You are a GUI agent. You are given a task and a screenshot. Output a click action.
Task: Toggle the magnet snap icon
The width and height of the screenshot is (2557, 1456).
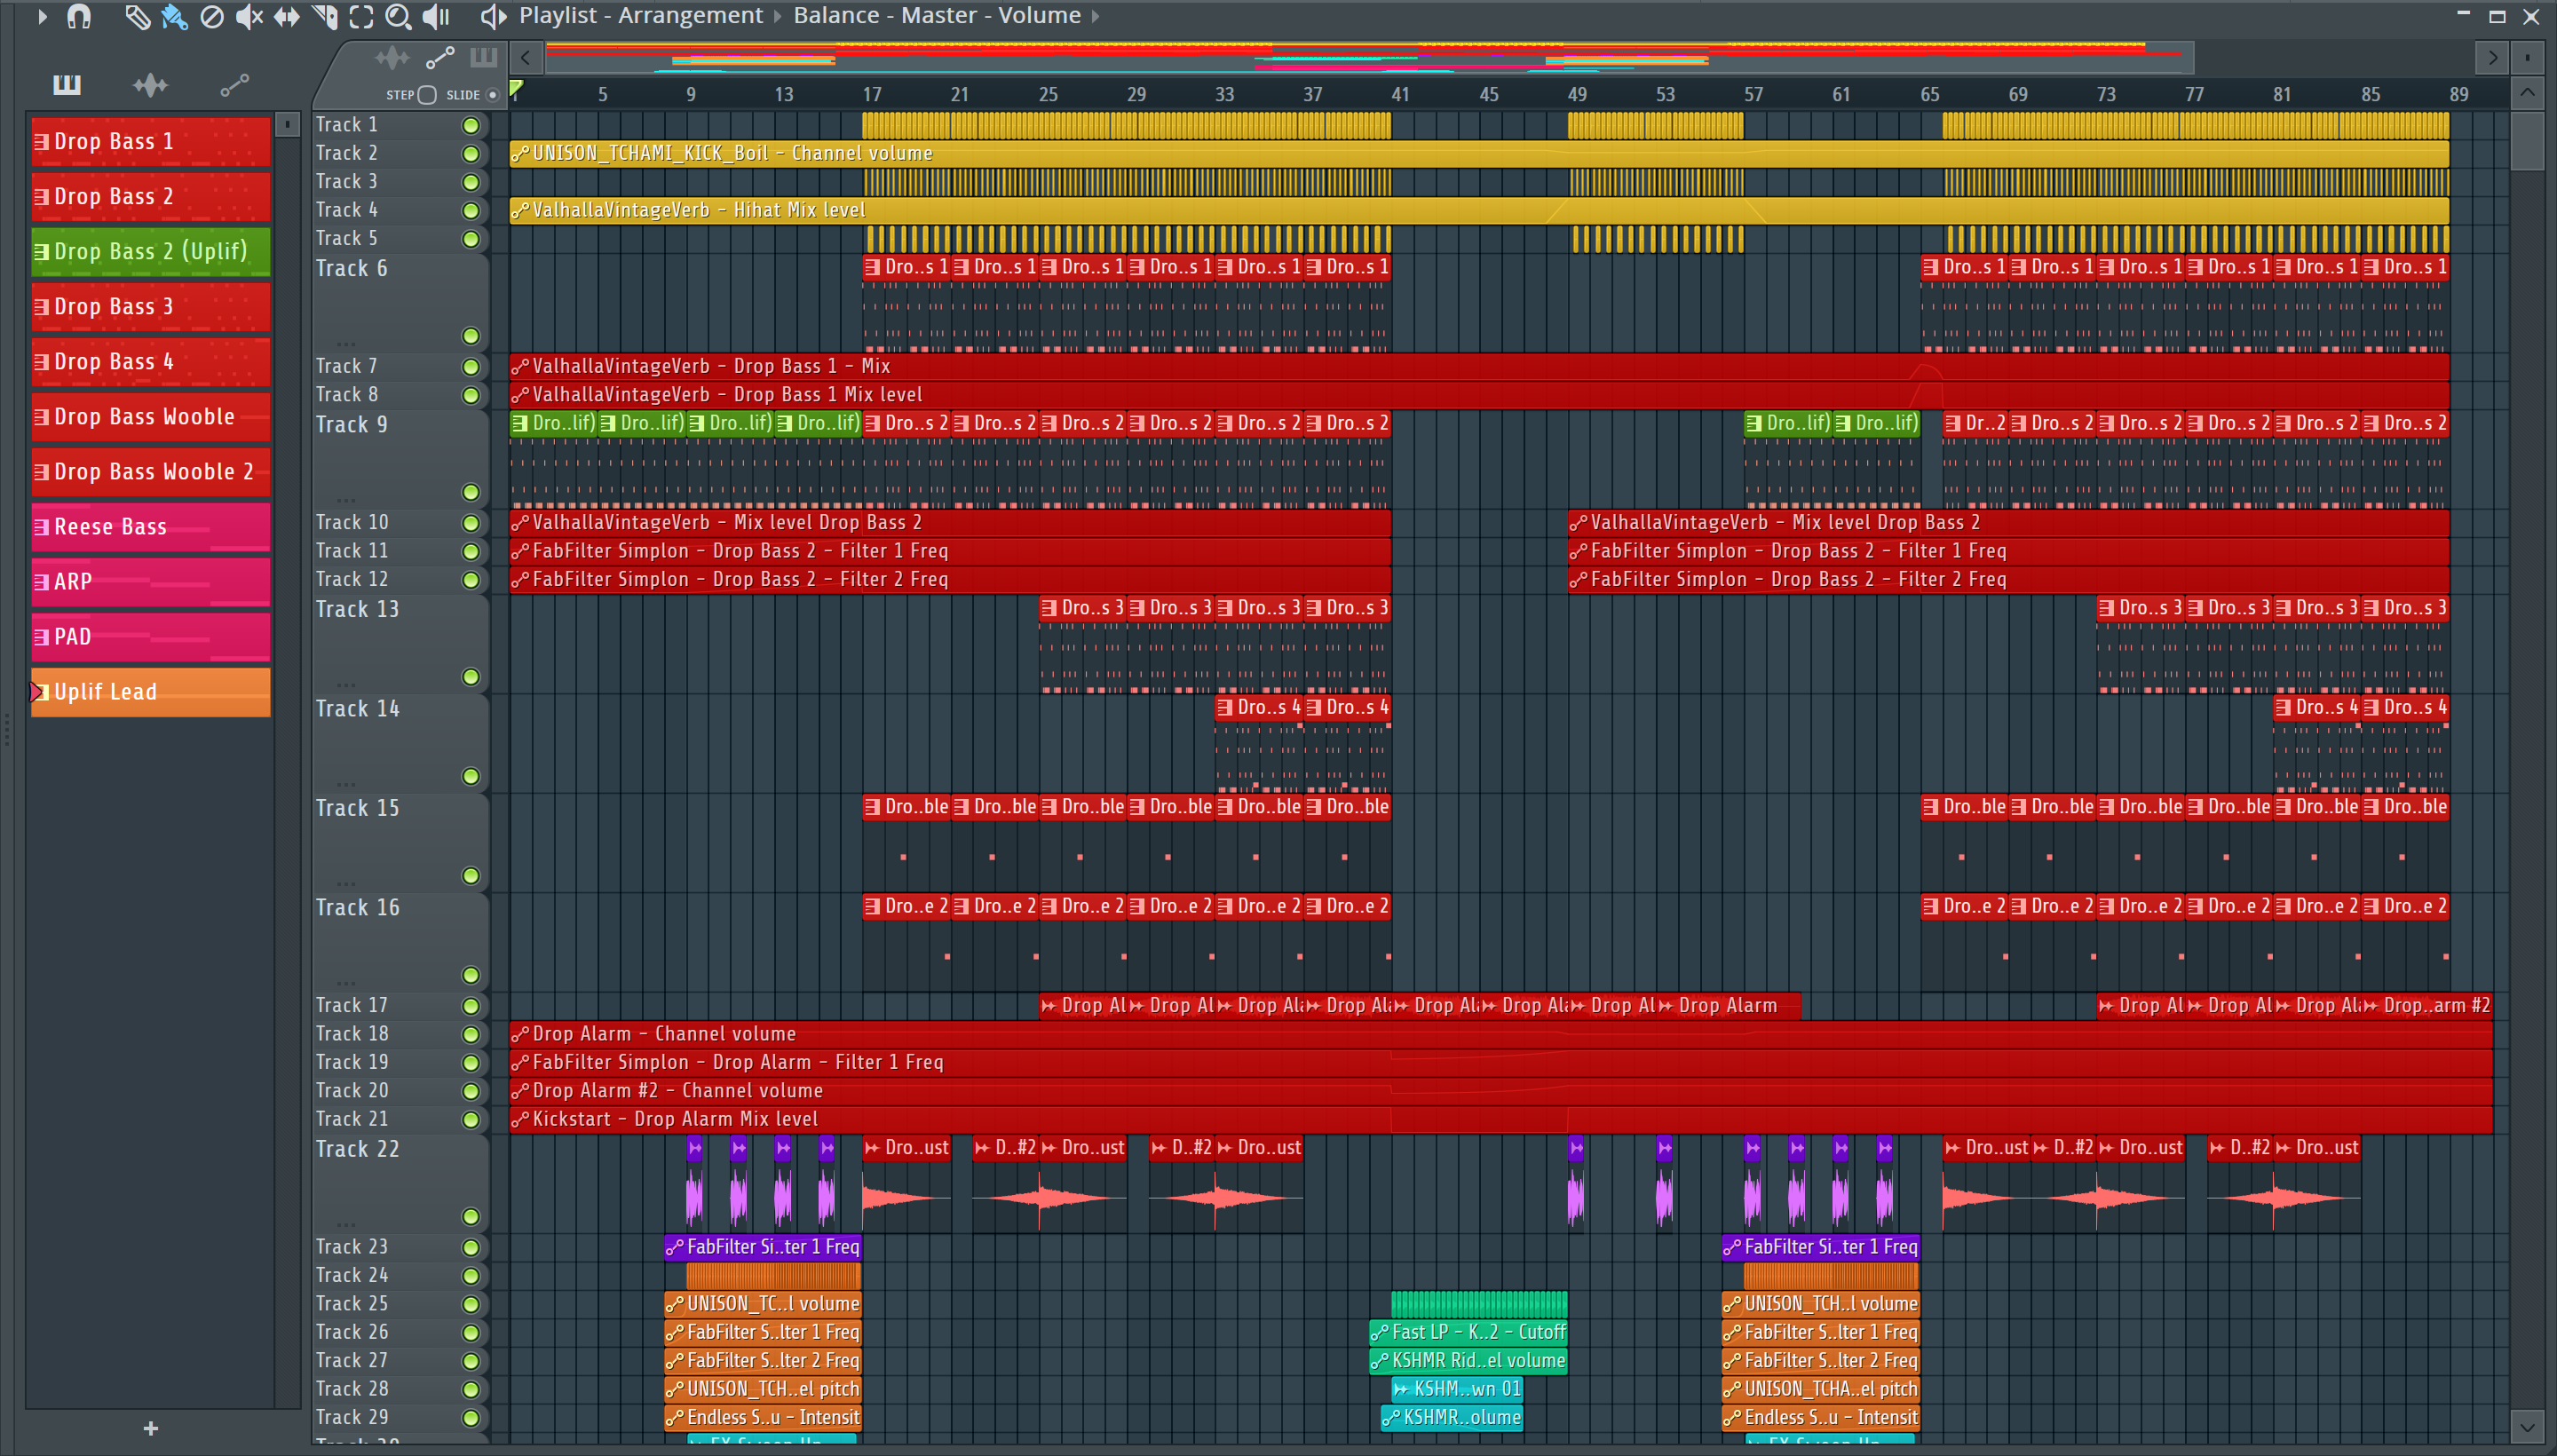79,17
